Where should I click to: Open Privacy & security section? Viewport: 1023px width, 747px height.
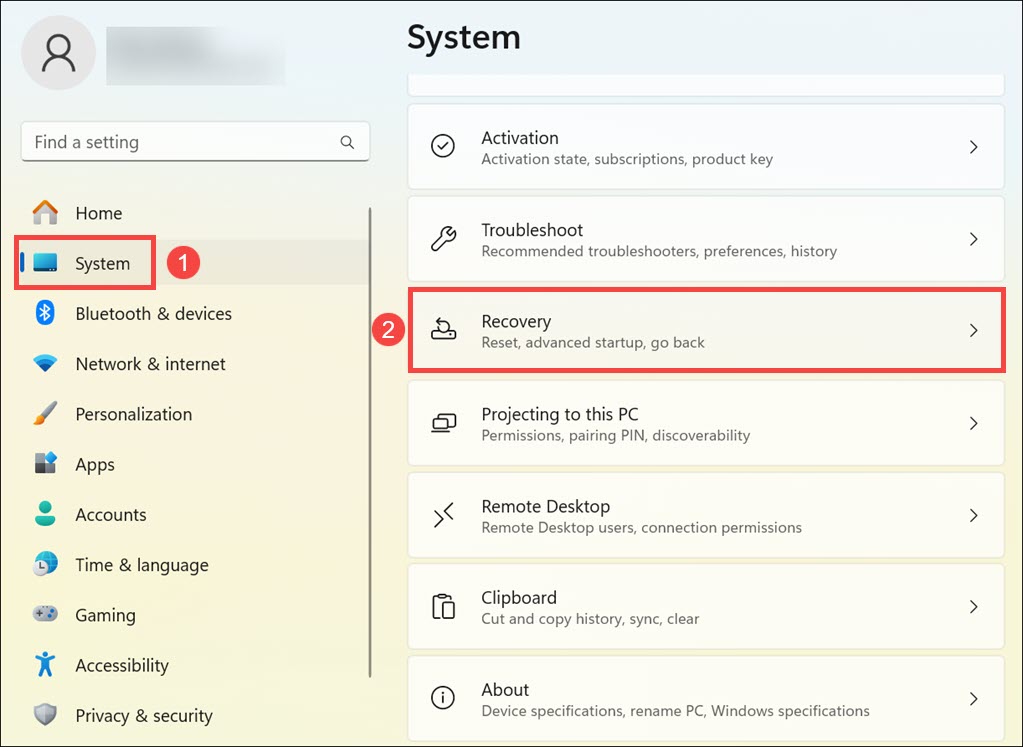point(143,716)
